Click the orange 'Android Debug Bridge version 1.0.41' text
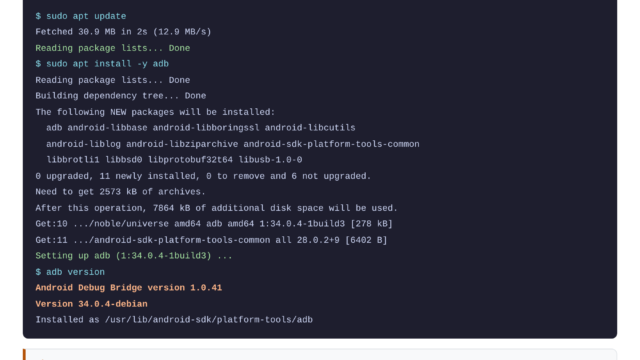 (x=129, y=288)
